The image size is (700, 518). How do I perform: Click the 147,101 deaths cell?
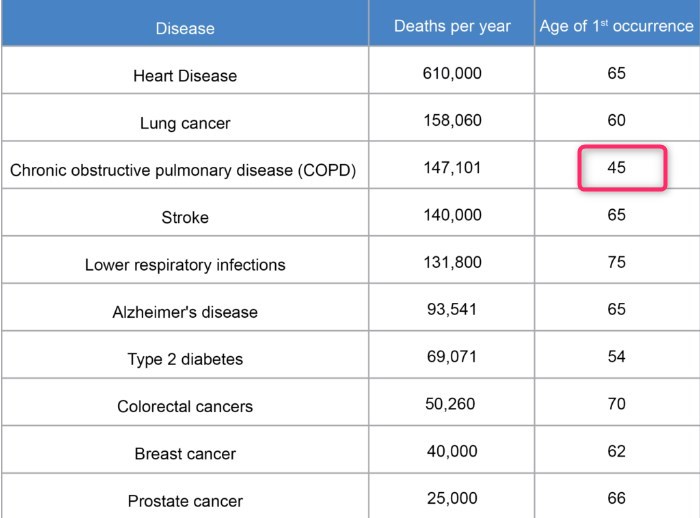(x=451, y=167)
